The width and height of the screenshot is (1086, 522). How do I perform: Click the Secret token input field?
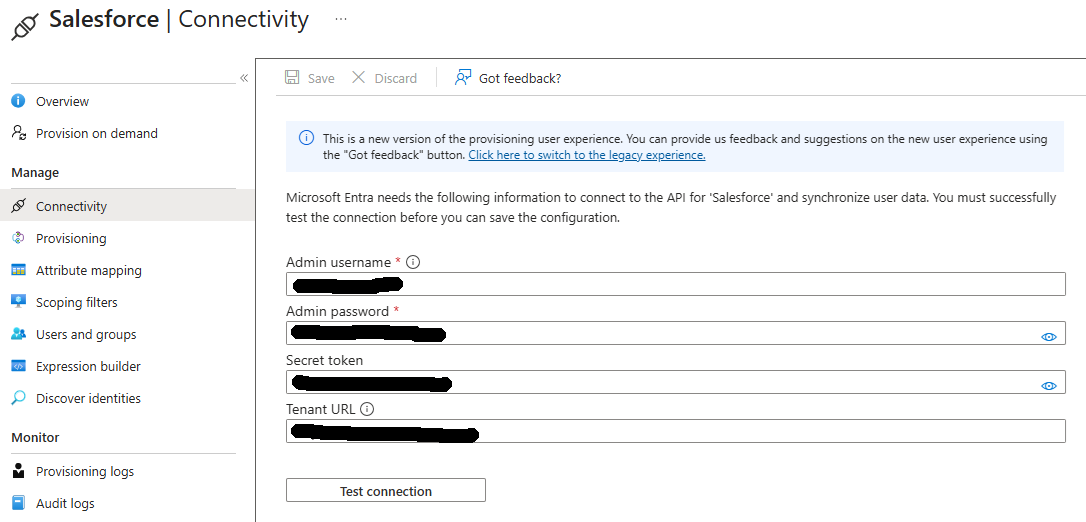coord(675,381)
